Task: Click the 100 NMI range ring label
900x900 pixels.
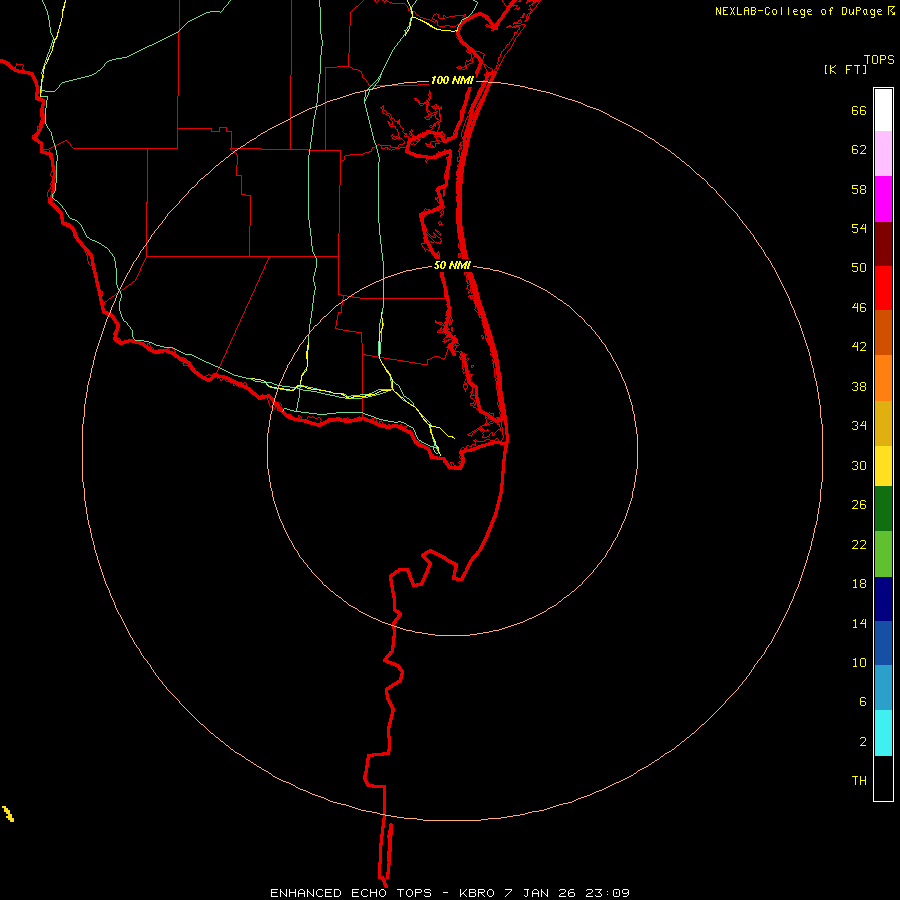Action: click(x=452, y=80)
